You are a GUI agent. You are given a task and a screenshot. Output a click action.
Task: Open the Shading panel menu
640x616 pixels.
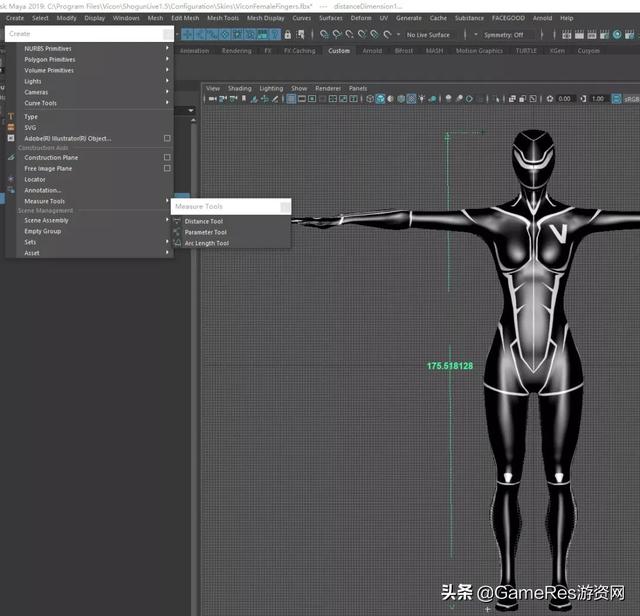[240, 89]
